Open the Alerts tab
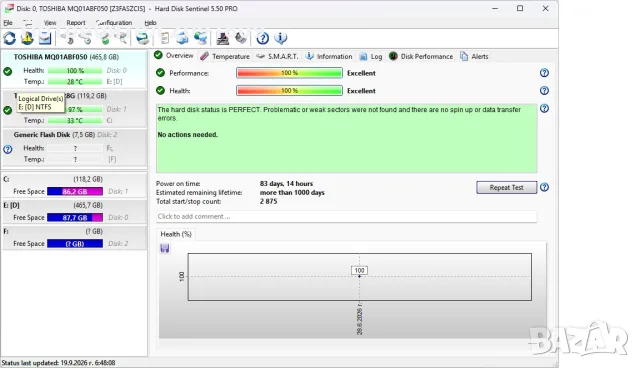 pos(474,56)
